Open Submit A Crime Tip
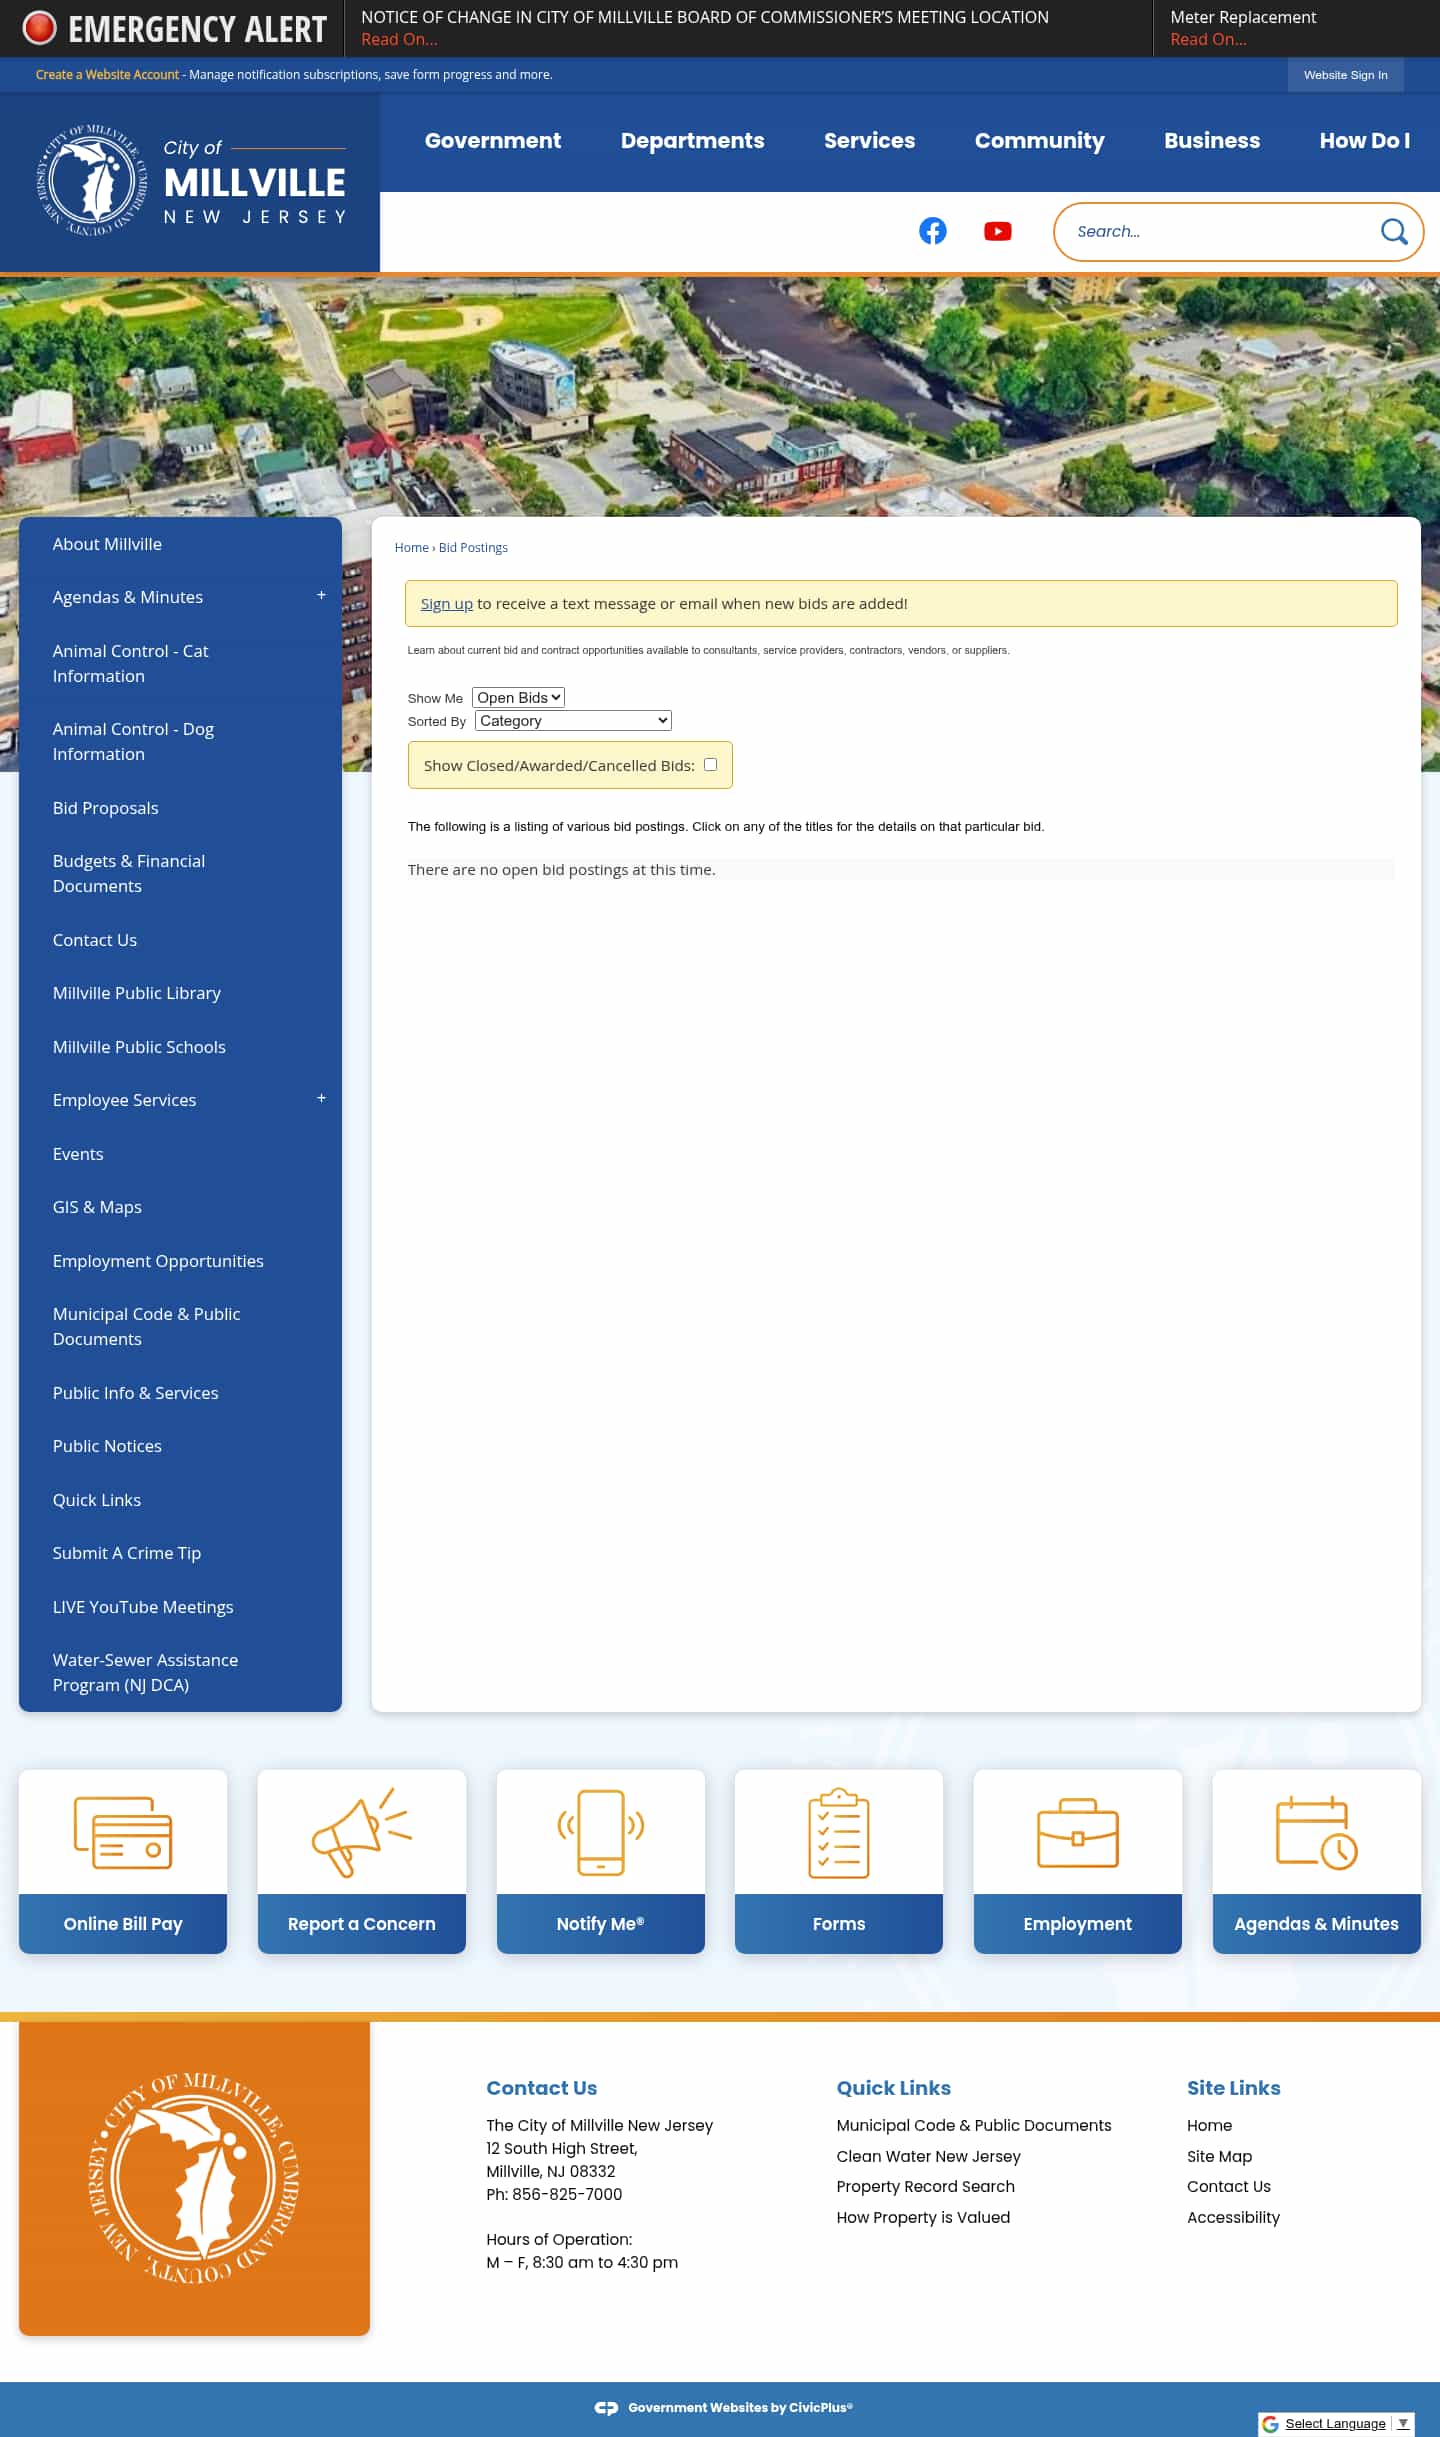This screenshot has height=2437, width=1440. pyautogui.click(x=126, y=1553)
